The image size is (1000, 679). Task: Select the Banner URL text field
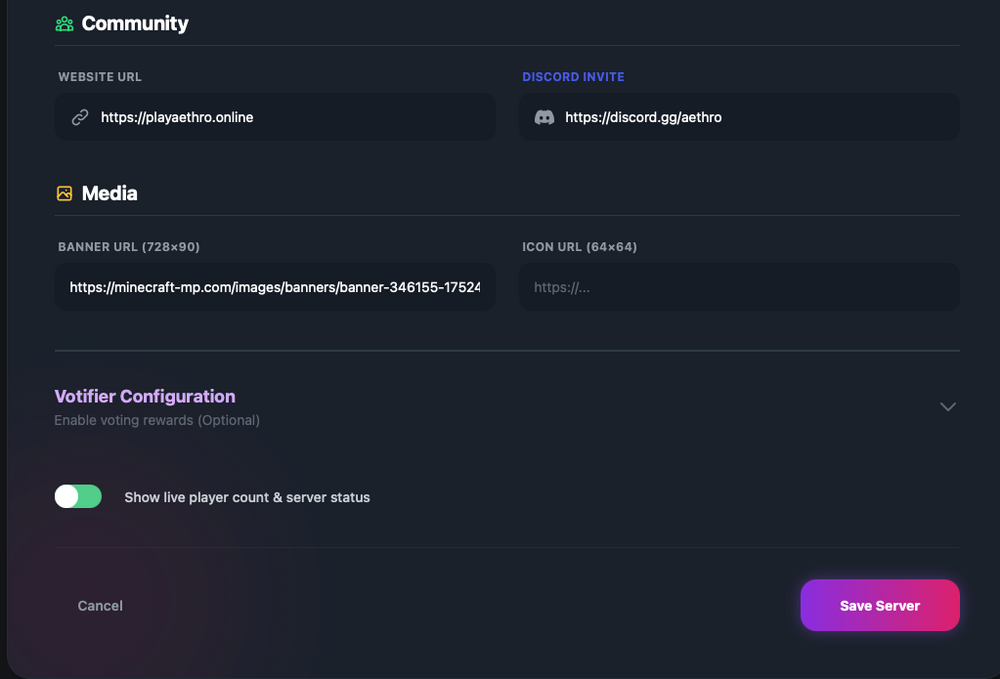click(x=275, y=287)
